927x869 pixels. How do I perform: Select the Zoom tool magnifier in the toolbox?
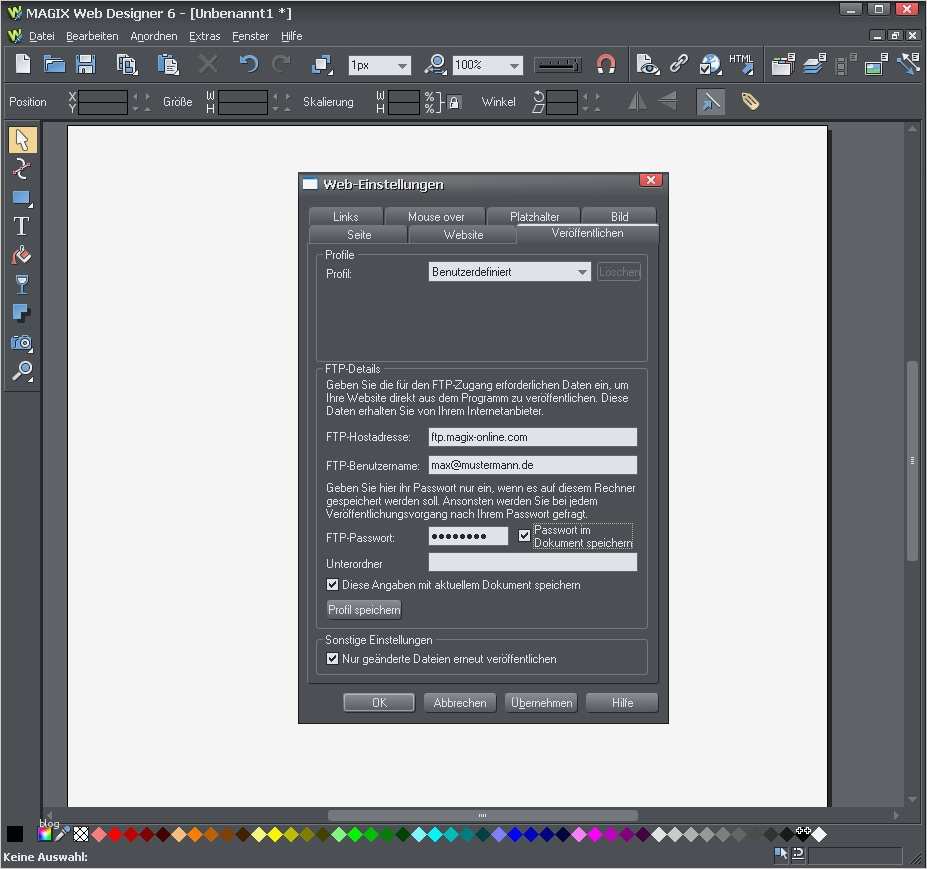[x=21, y=372]
